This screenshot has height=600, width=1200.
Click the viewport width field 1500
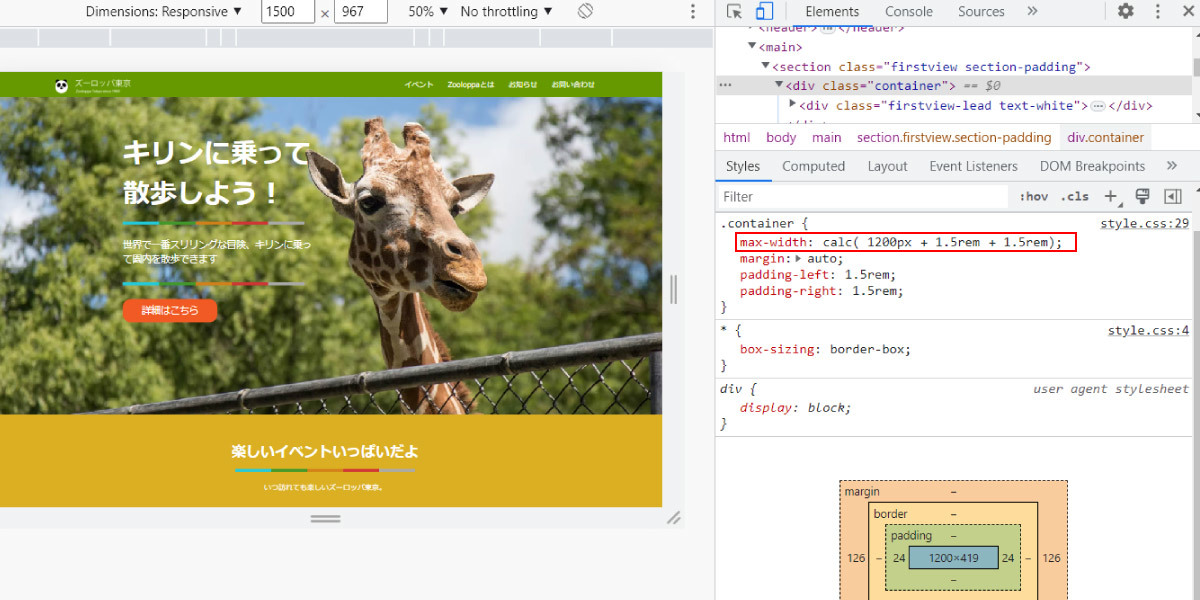[x=288, y=12]
